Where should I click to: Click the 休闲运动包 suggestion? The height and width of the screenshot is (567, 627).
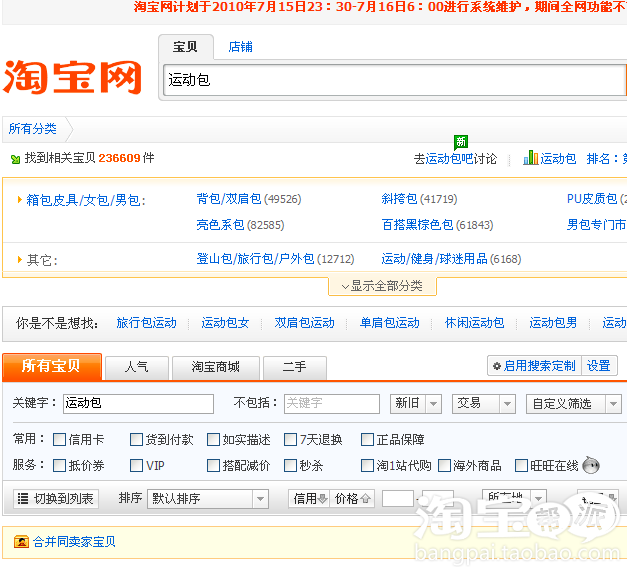474,323
